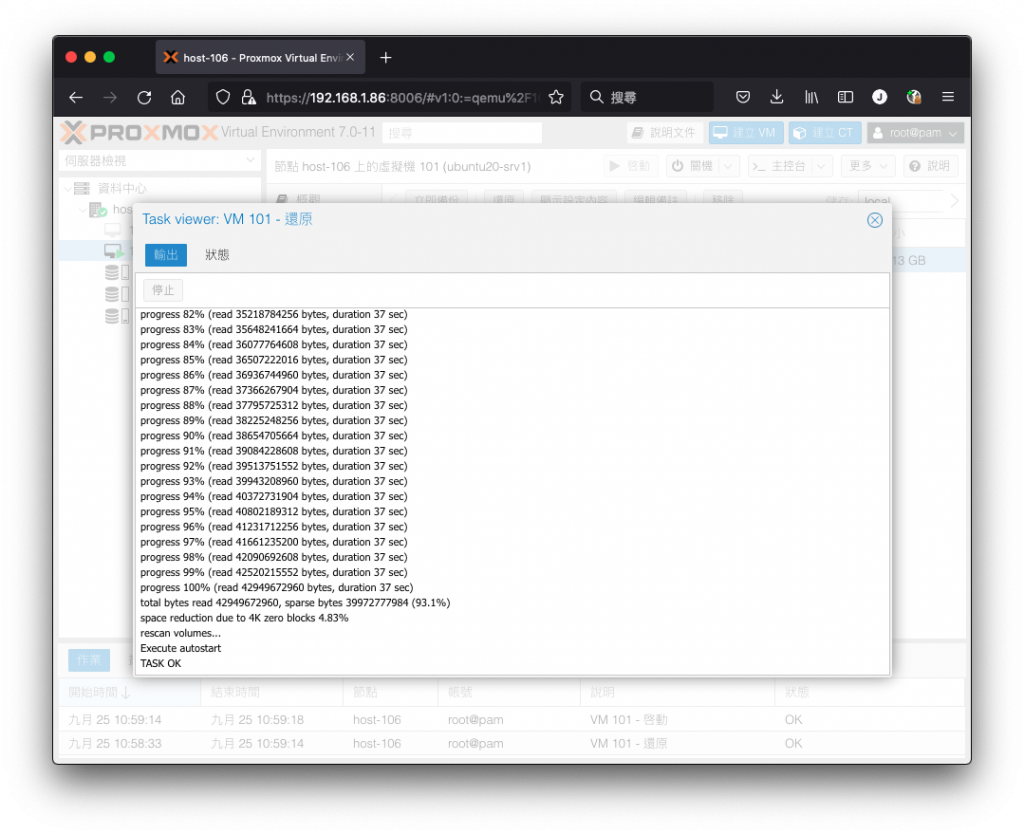Click the Proxmox logo
The height and width of the screenshot is (834, 1024).
pos(139,133)
